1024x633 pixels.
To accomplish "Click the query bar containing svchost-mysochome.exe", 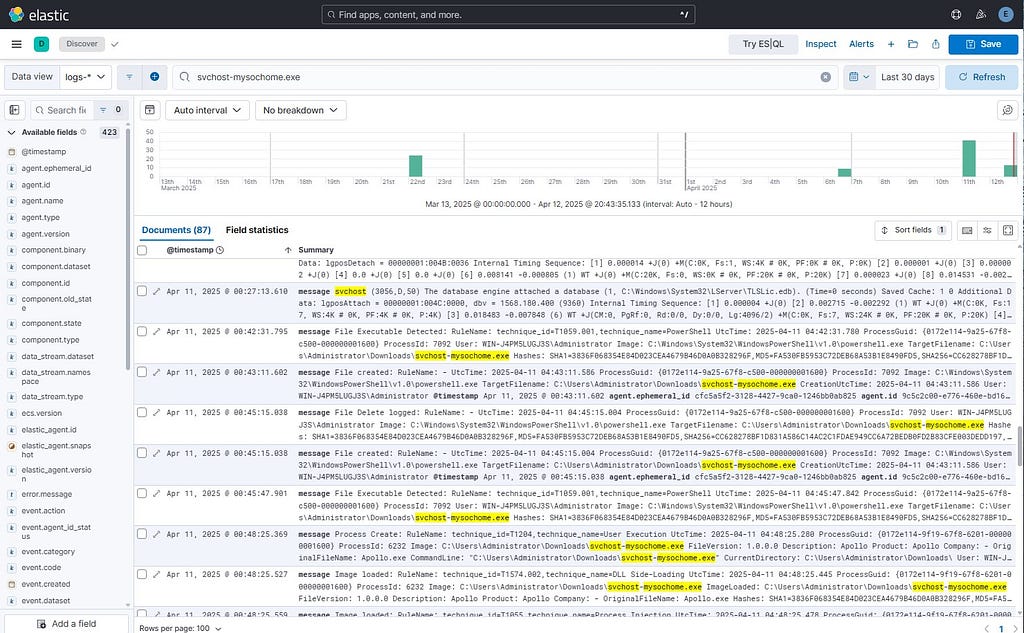I will click(x=505, y=77).
